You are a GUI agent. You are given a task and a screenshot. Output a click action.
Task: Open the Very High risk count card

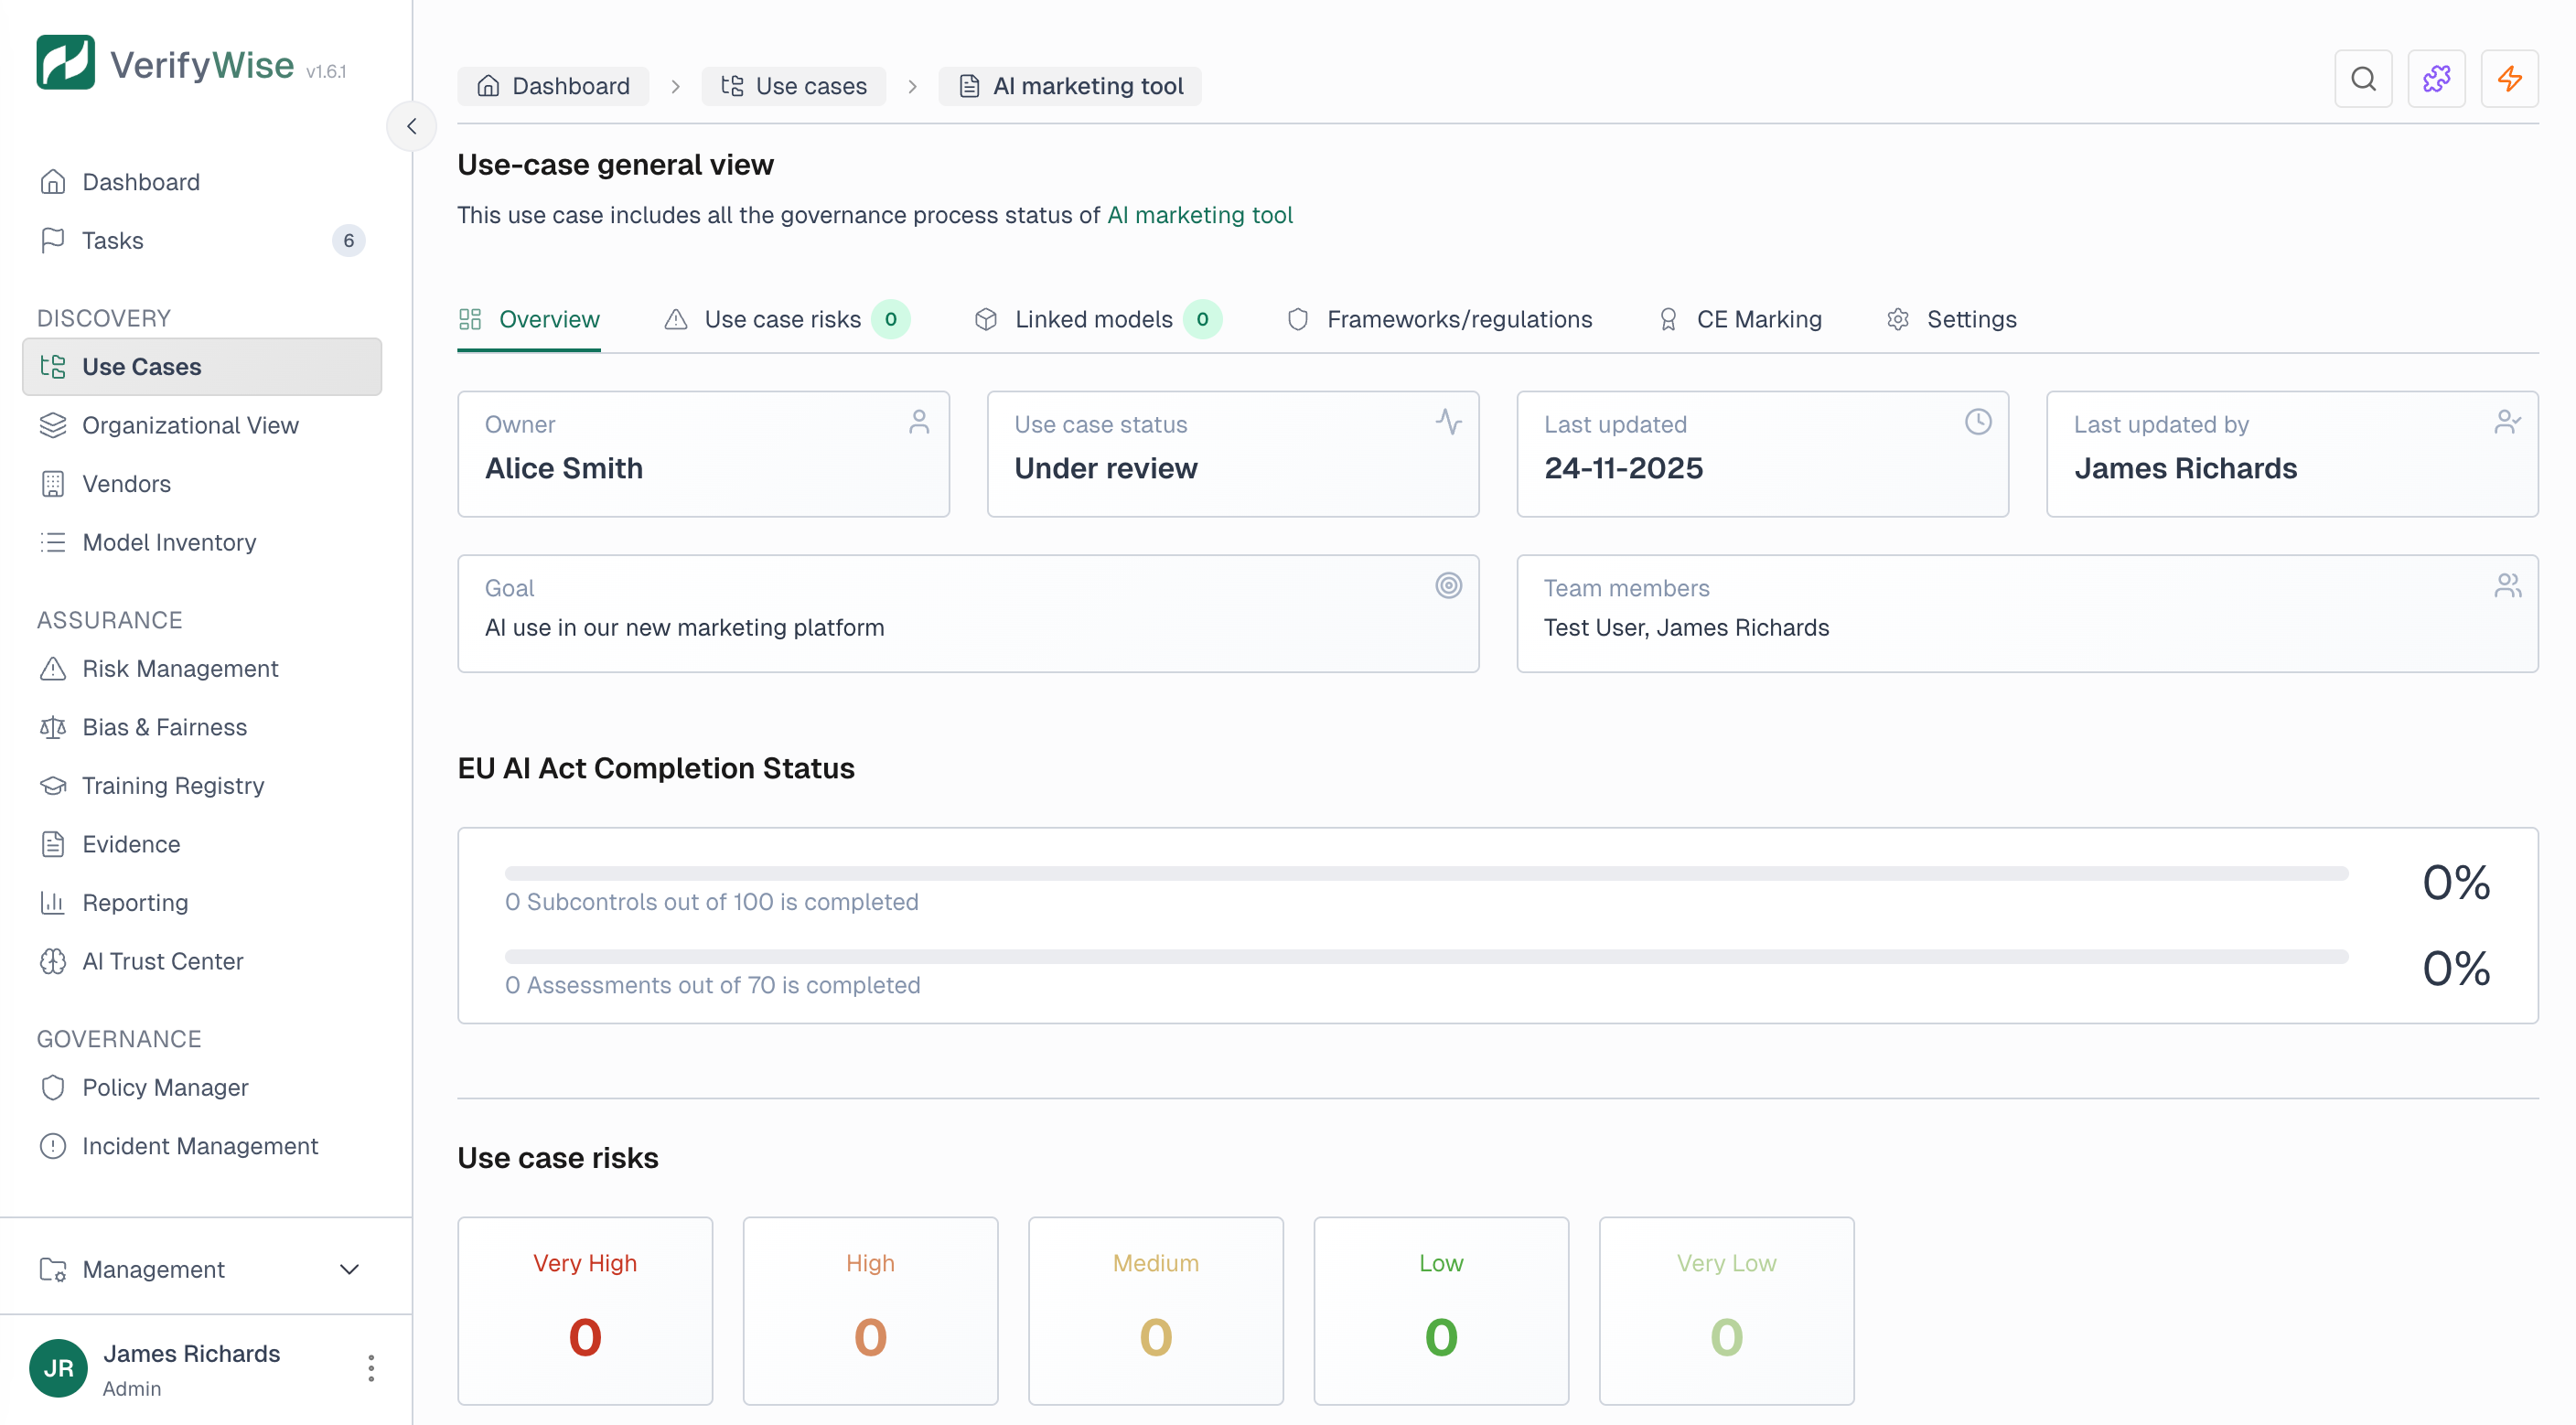pos(584,1310)
